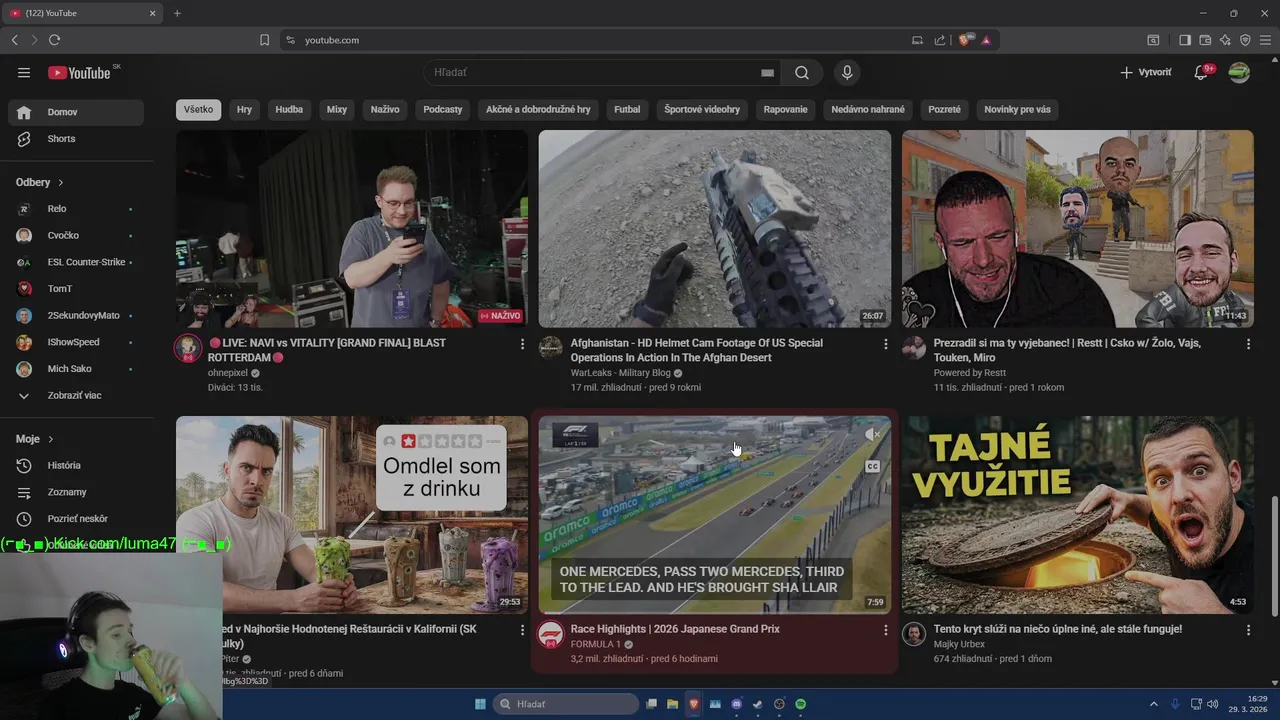
Task: Open História in the sidebar
Action: tap(75, 465)
